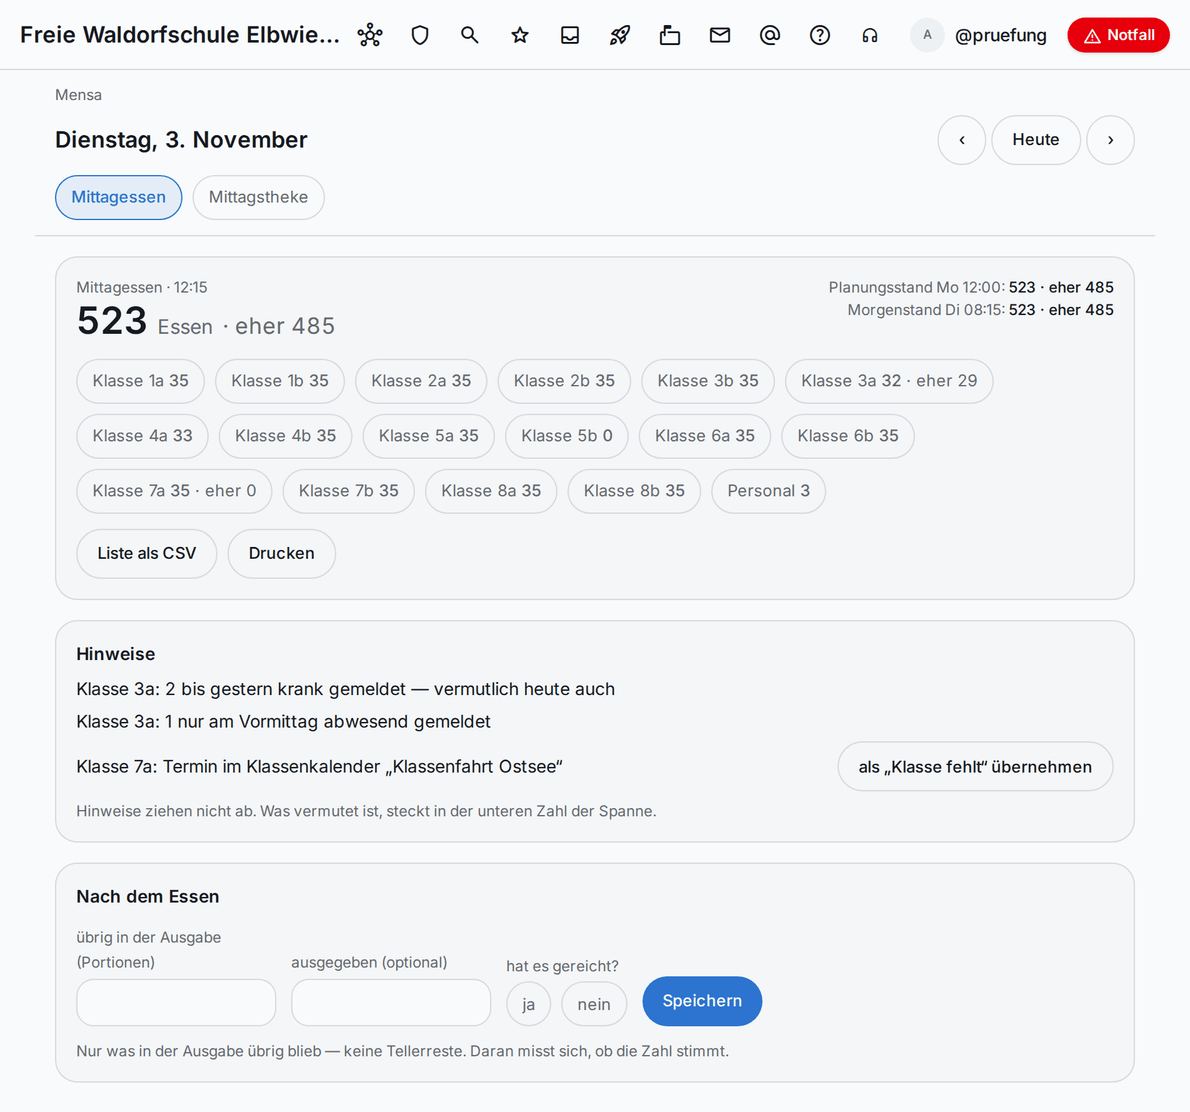The width and height of the screenshot is (1190, 1112).
Task: Focus the übrig in der Ausgabe field
Action: (x=176, y=1002)
